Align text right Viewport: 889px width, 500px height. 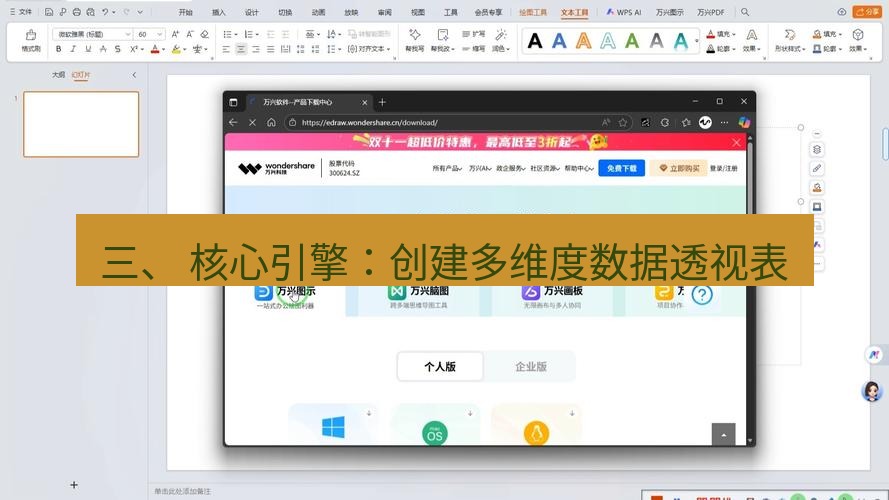coord(256,49)
